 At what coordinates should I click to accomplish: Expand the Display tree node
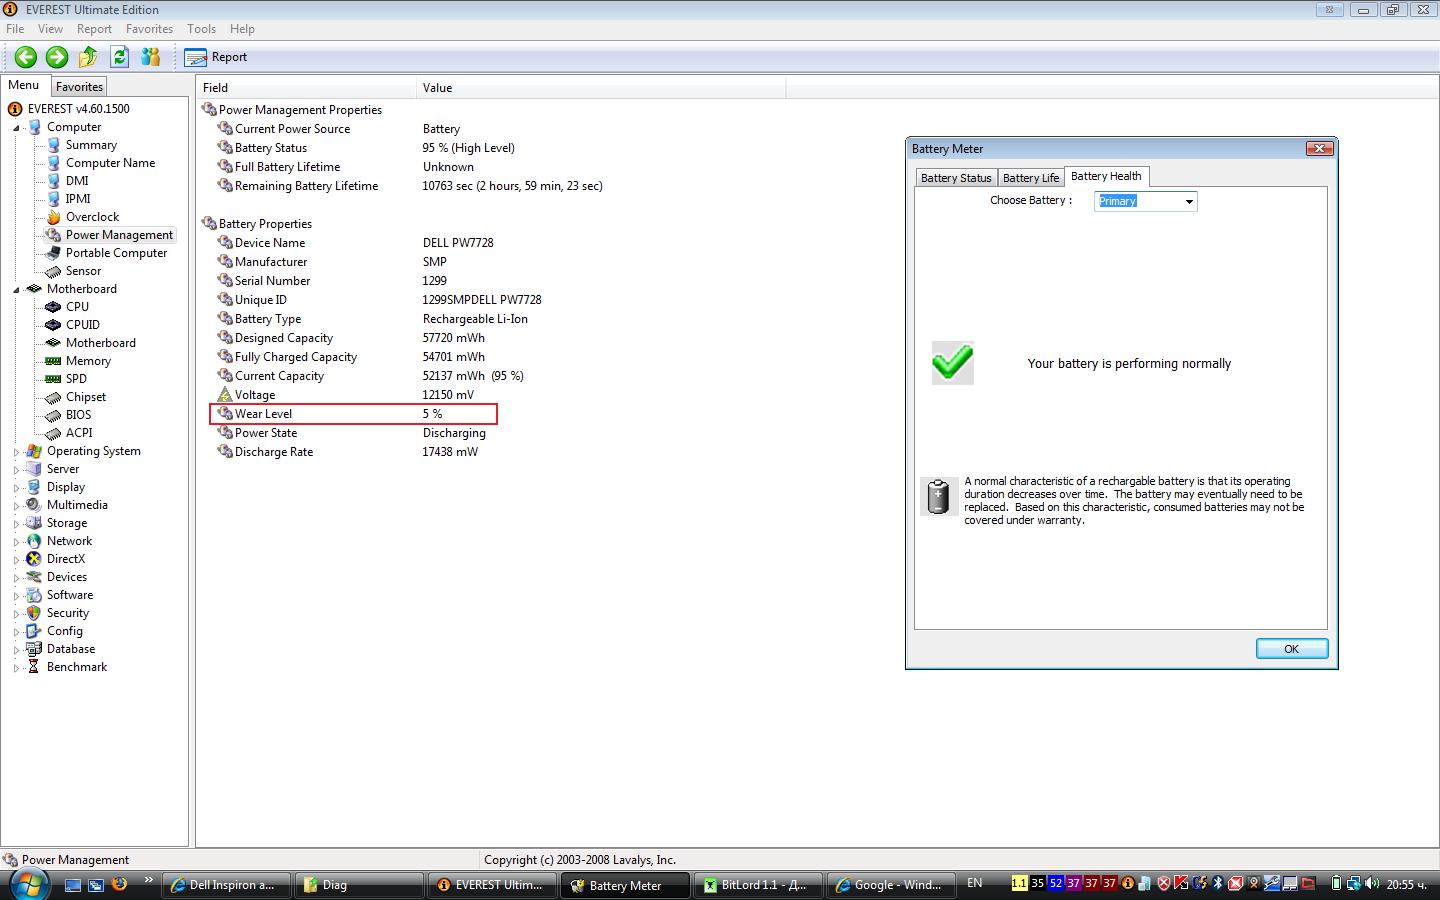(17, 488)
